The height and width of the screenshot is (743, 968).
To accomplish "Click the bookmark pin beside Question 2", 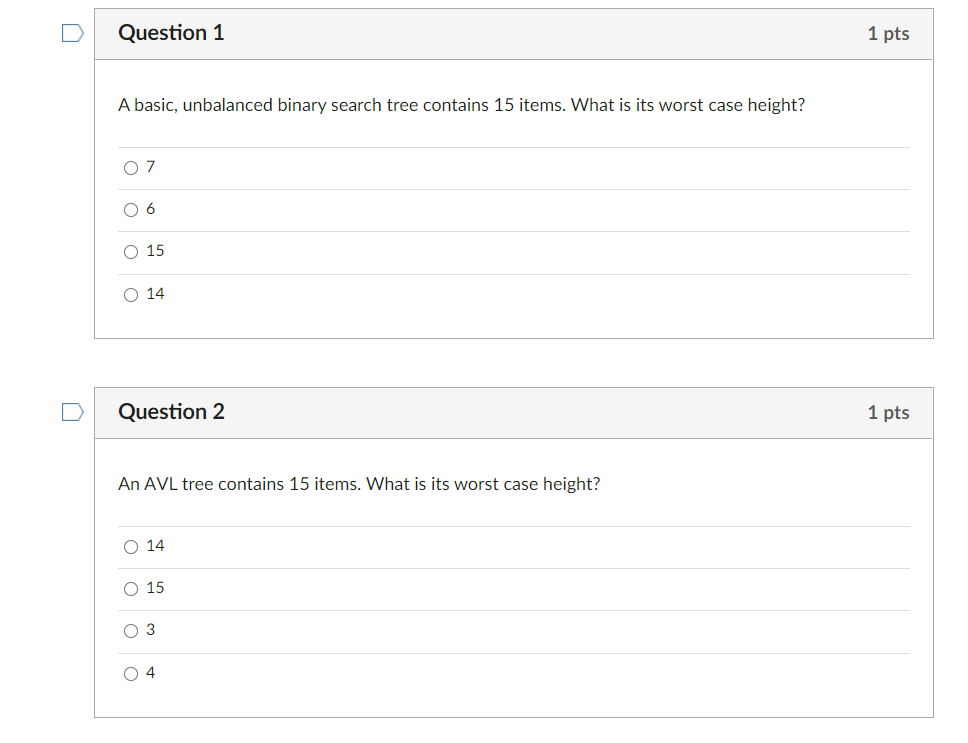I will [70, 412].
